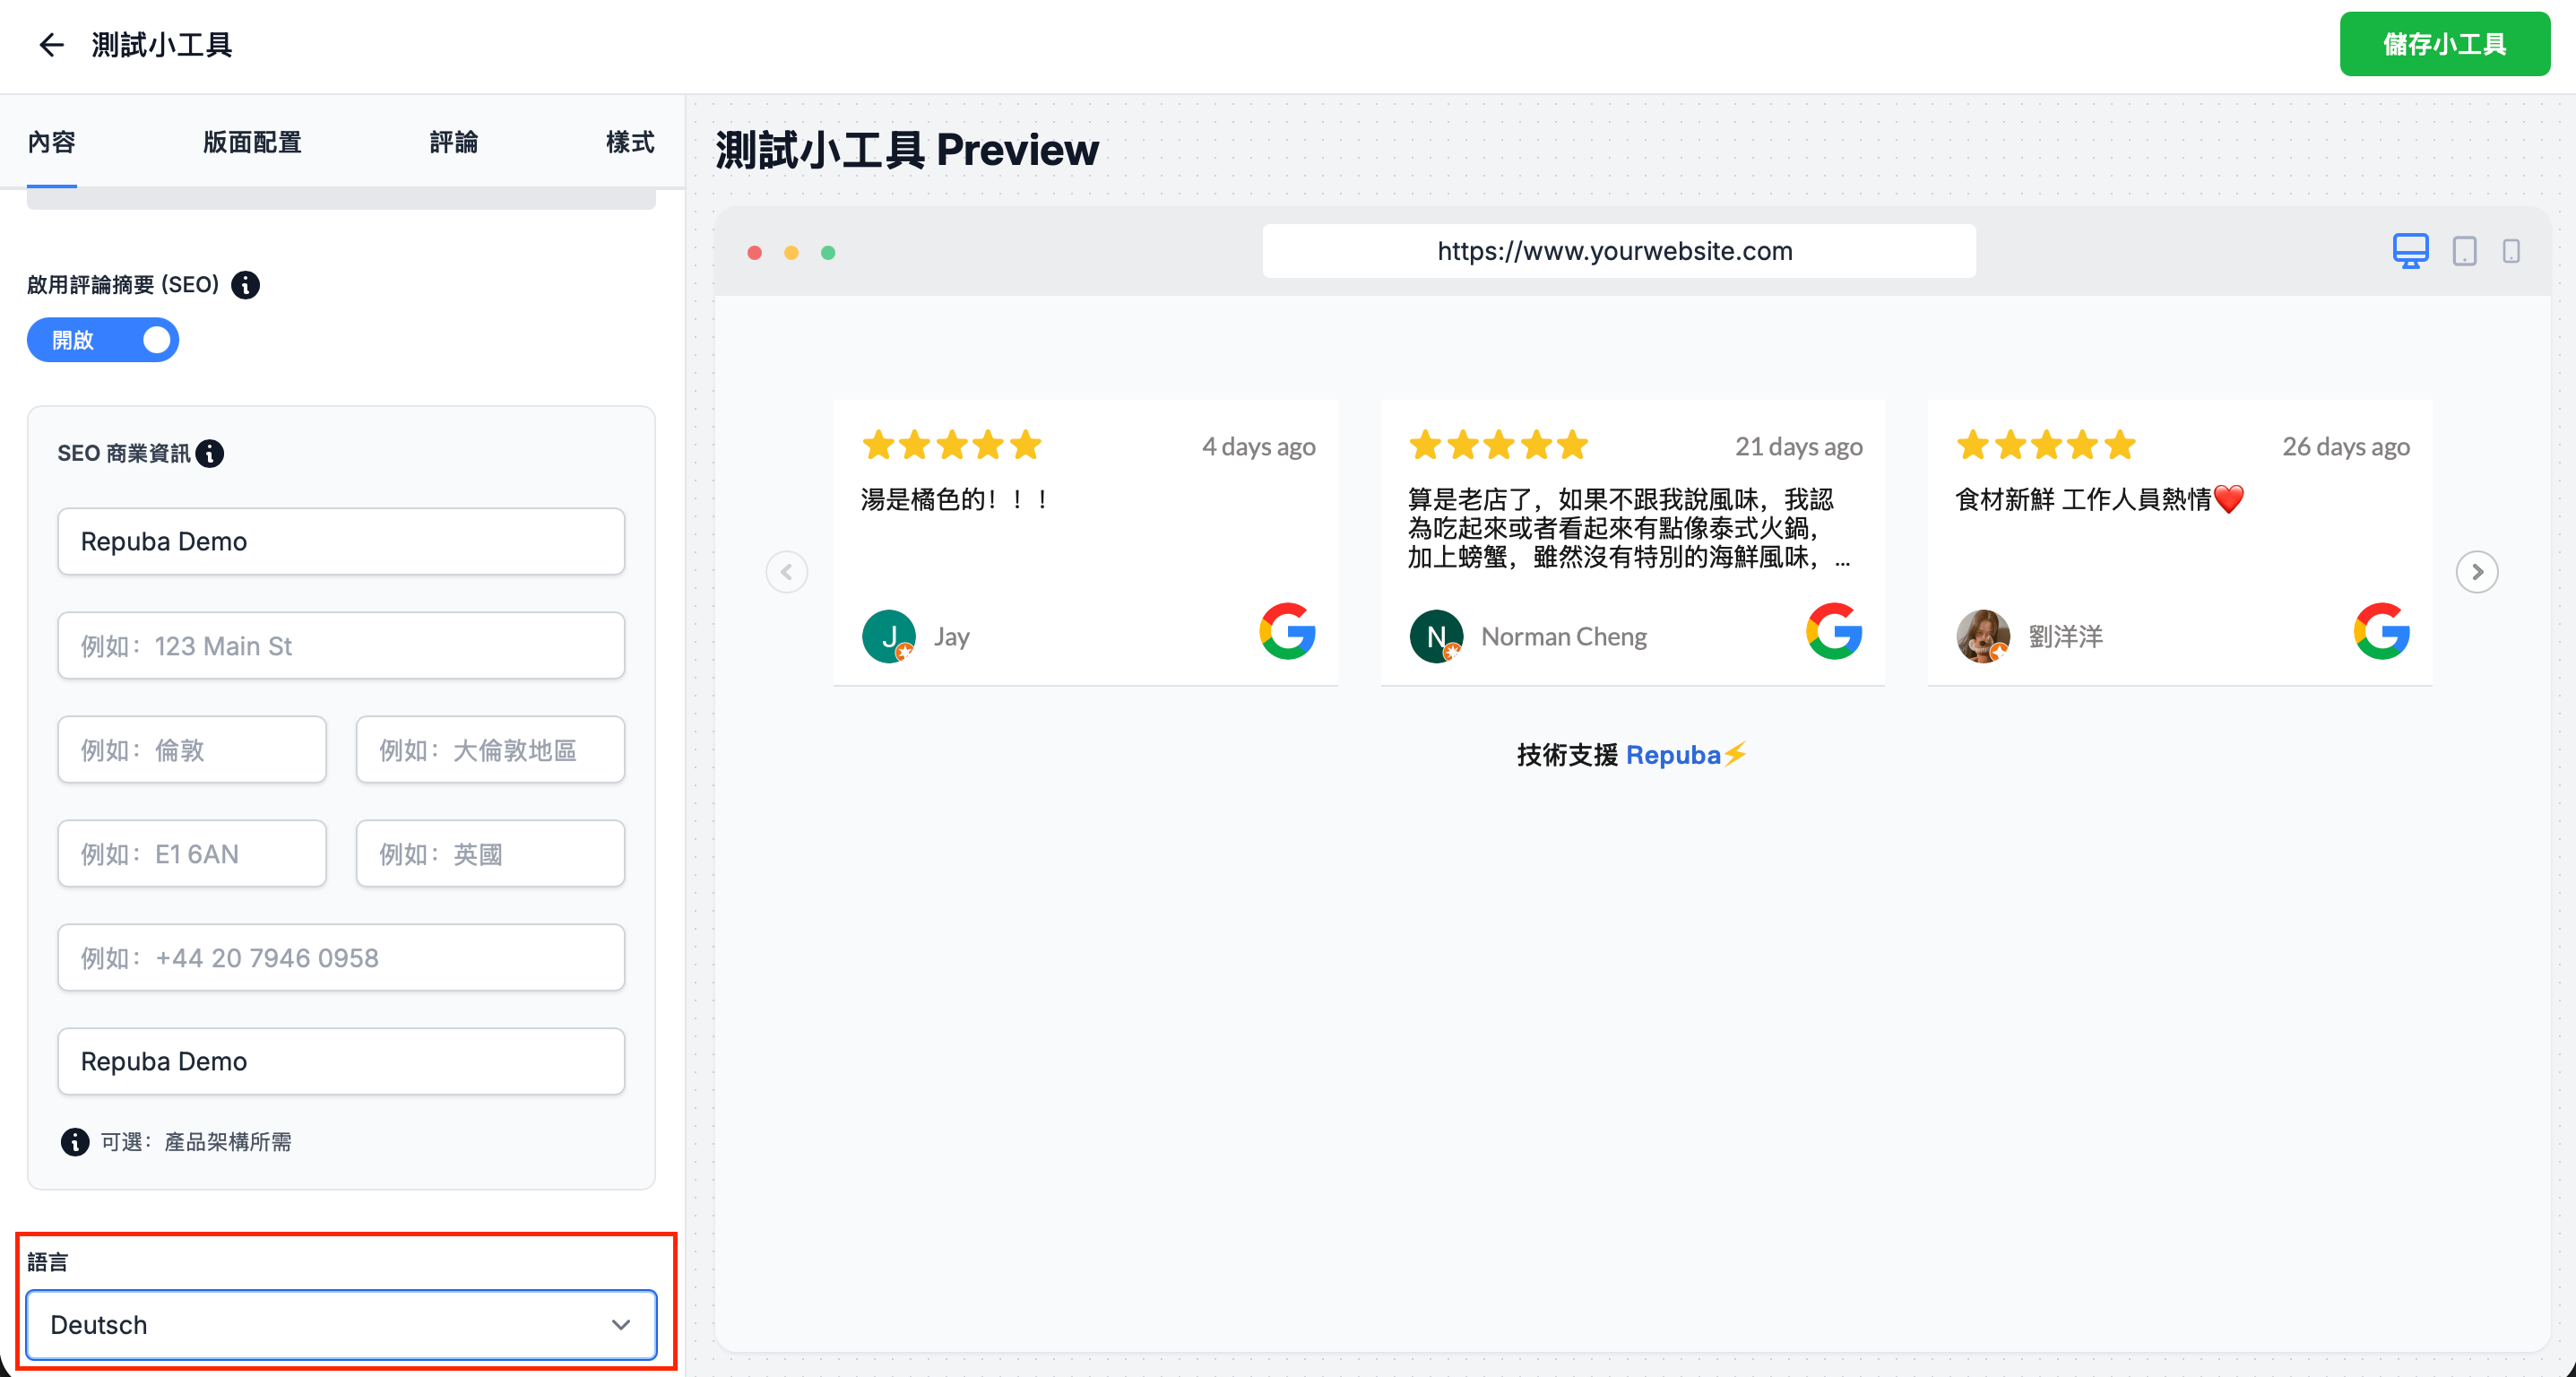Click the "26 days ago" timestamp

[2346, 447]
